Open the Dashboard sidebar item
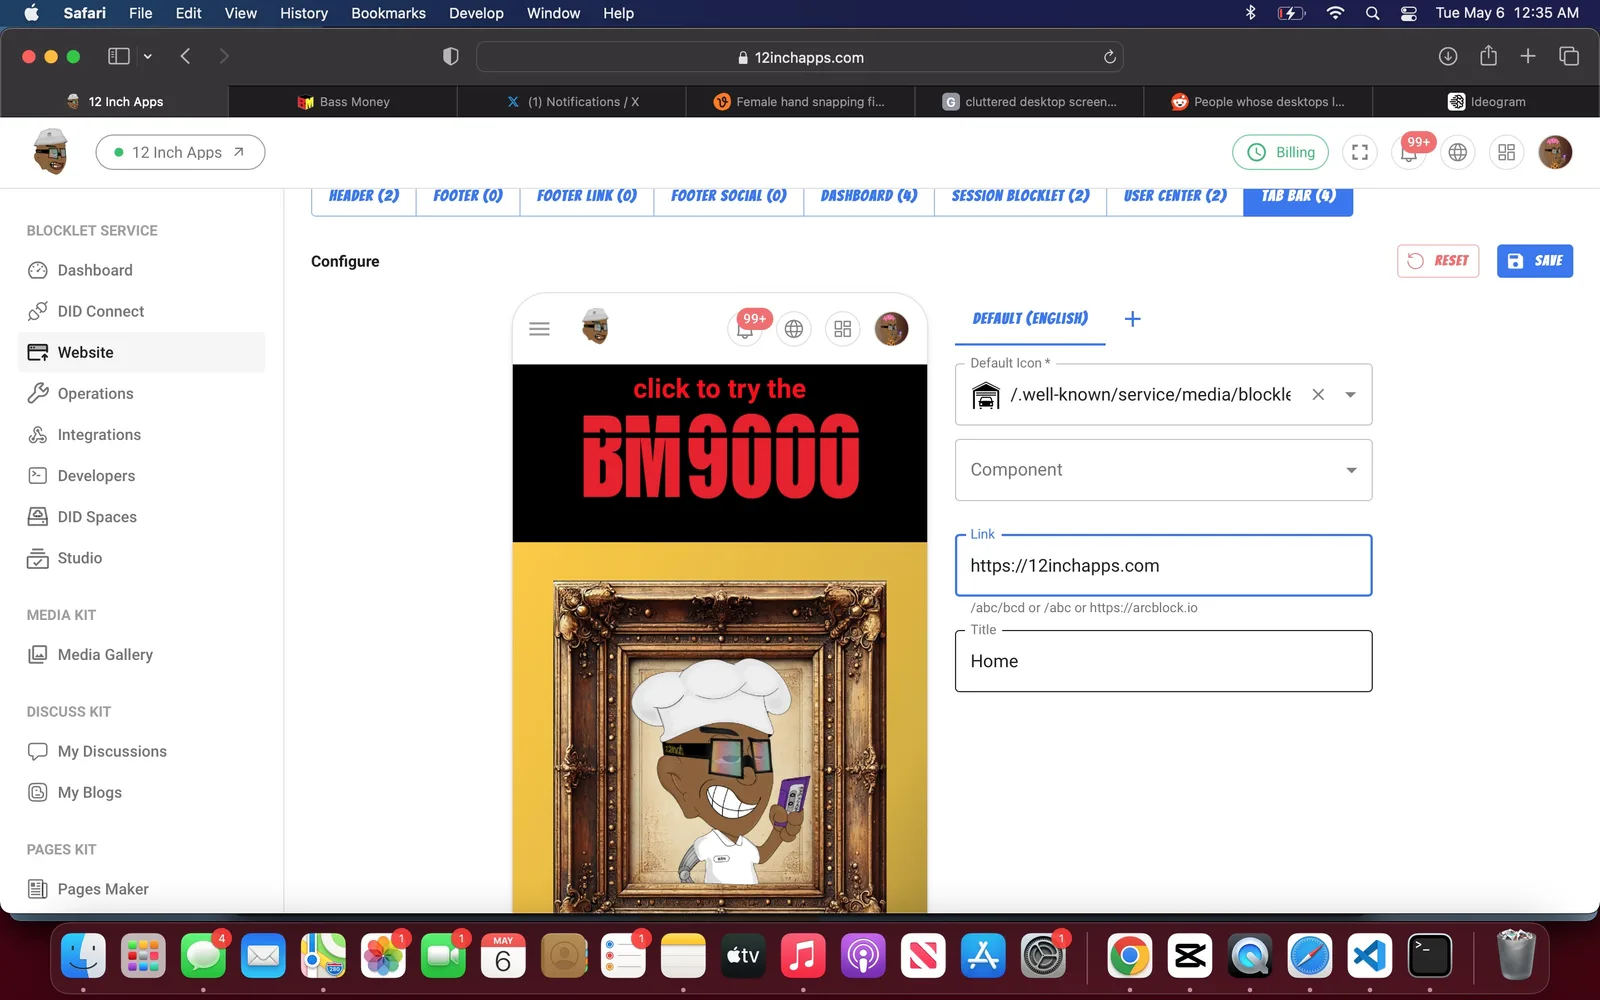Image resolution: width=1600 pixels, height=1000 pixels. [141, 270]
